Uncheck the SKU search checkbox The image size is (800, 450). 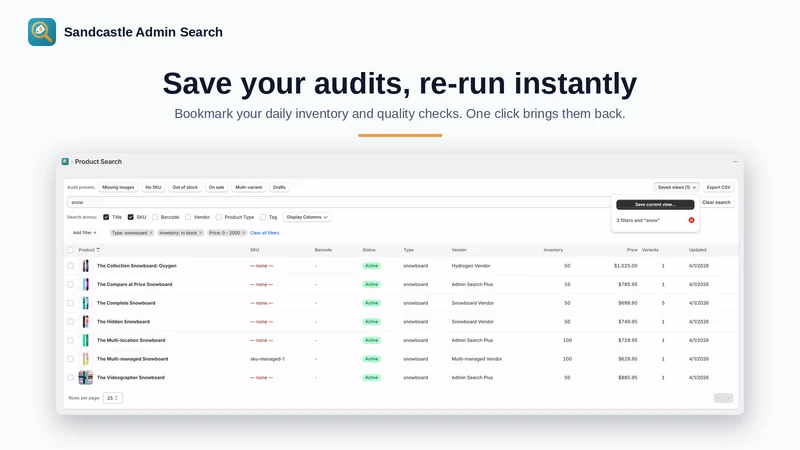click(x=131, y=217)
